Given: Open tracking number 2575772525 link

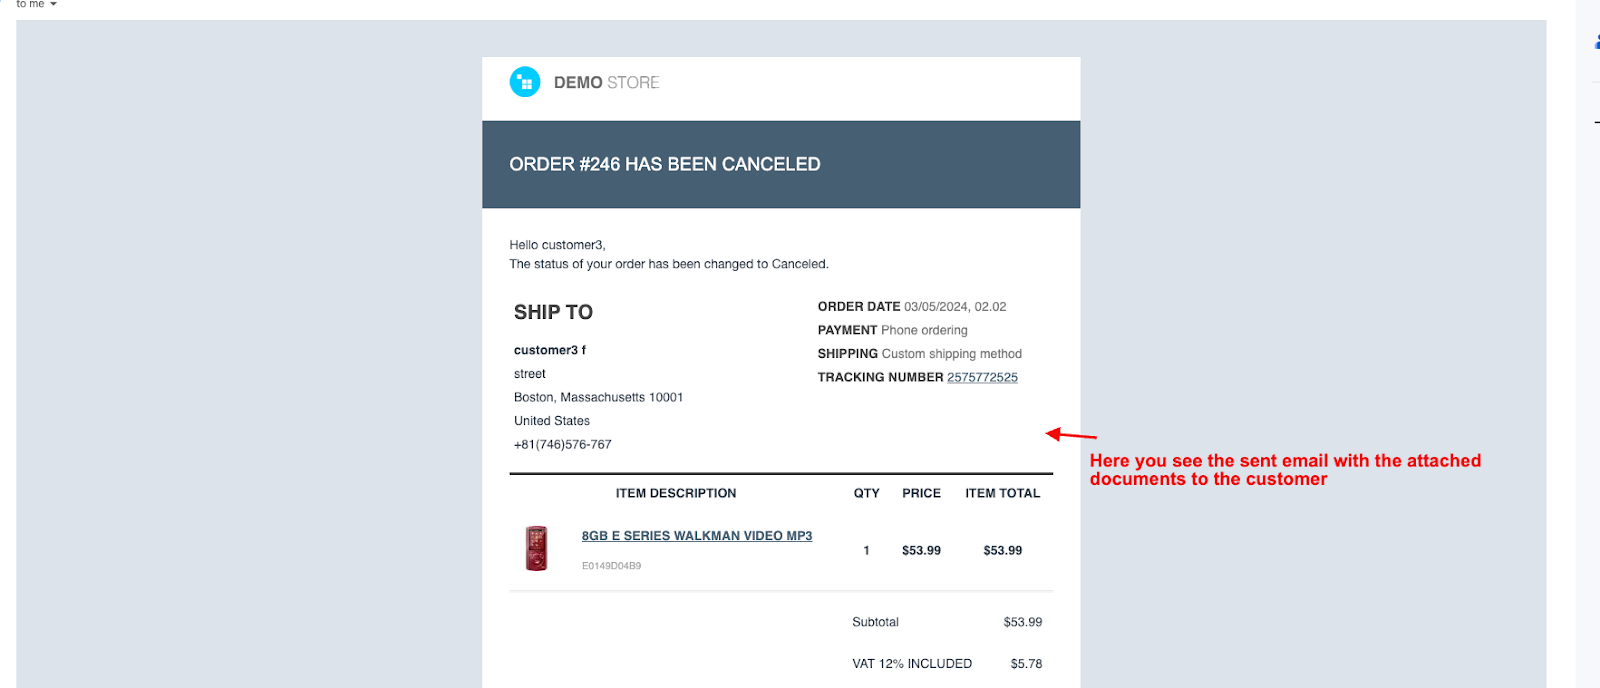Looking at the screenshot, I should [982, 378].
